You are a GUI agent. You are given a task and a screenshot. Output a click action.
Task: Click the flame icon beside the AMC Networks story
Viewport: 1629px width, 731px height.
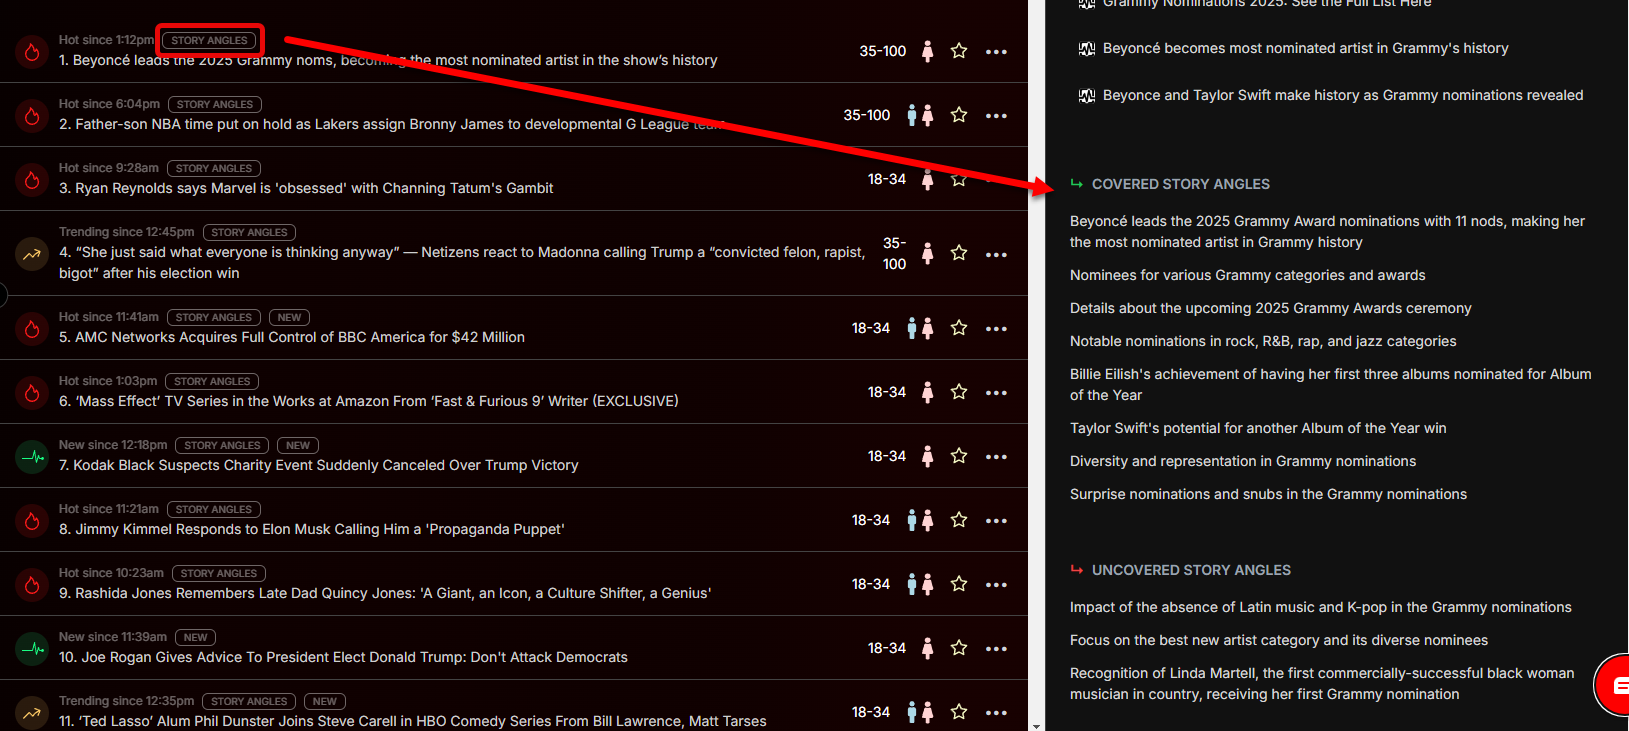click(x=32, y=329)
